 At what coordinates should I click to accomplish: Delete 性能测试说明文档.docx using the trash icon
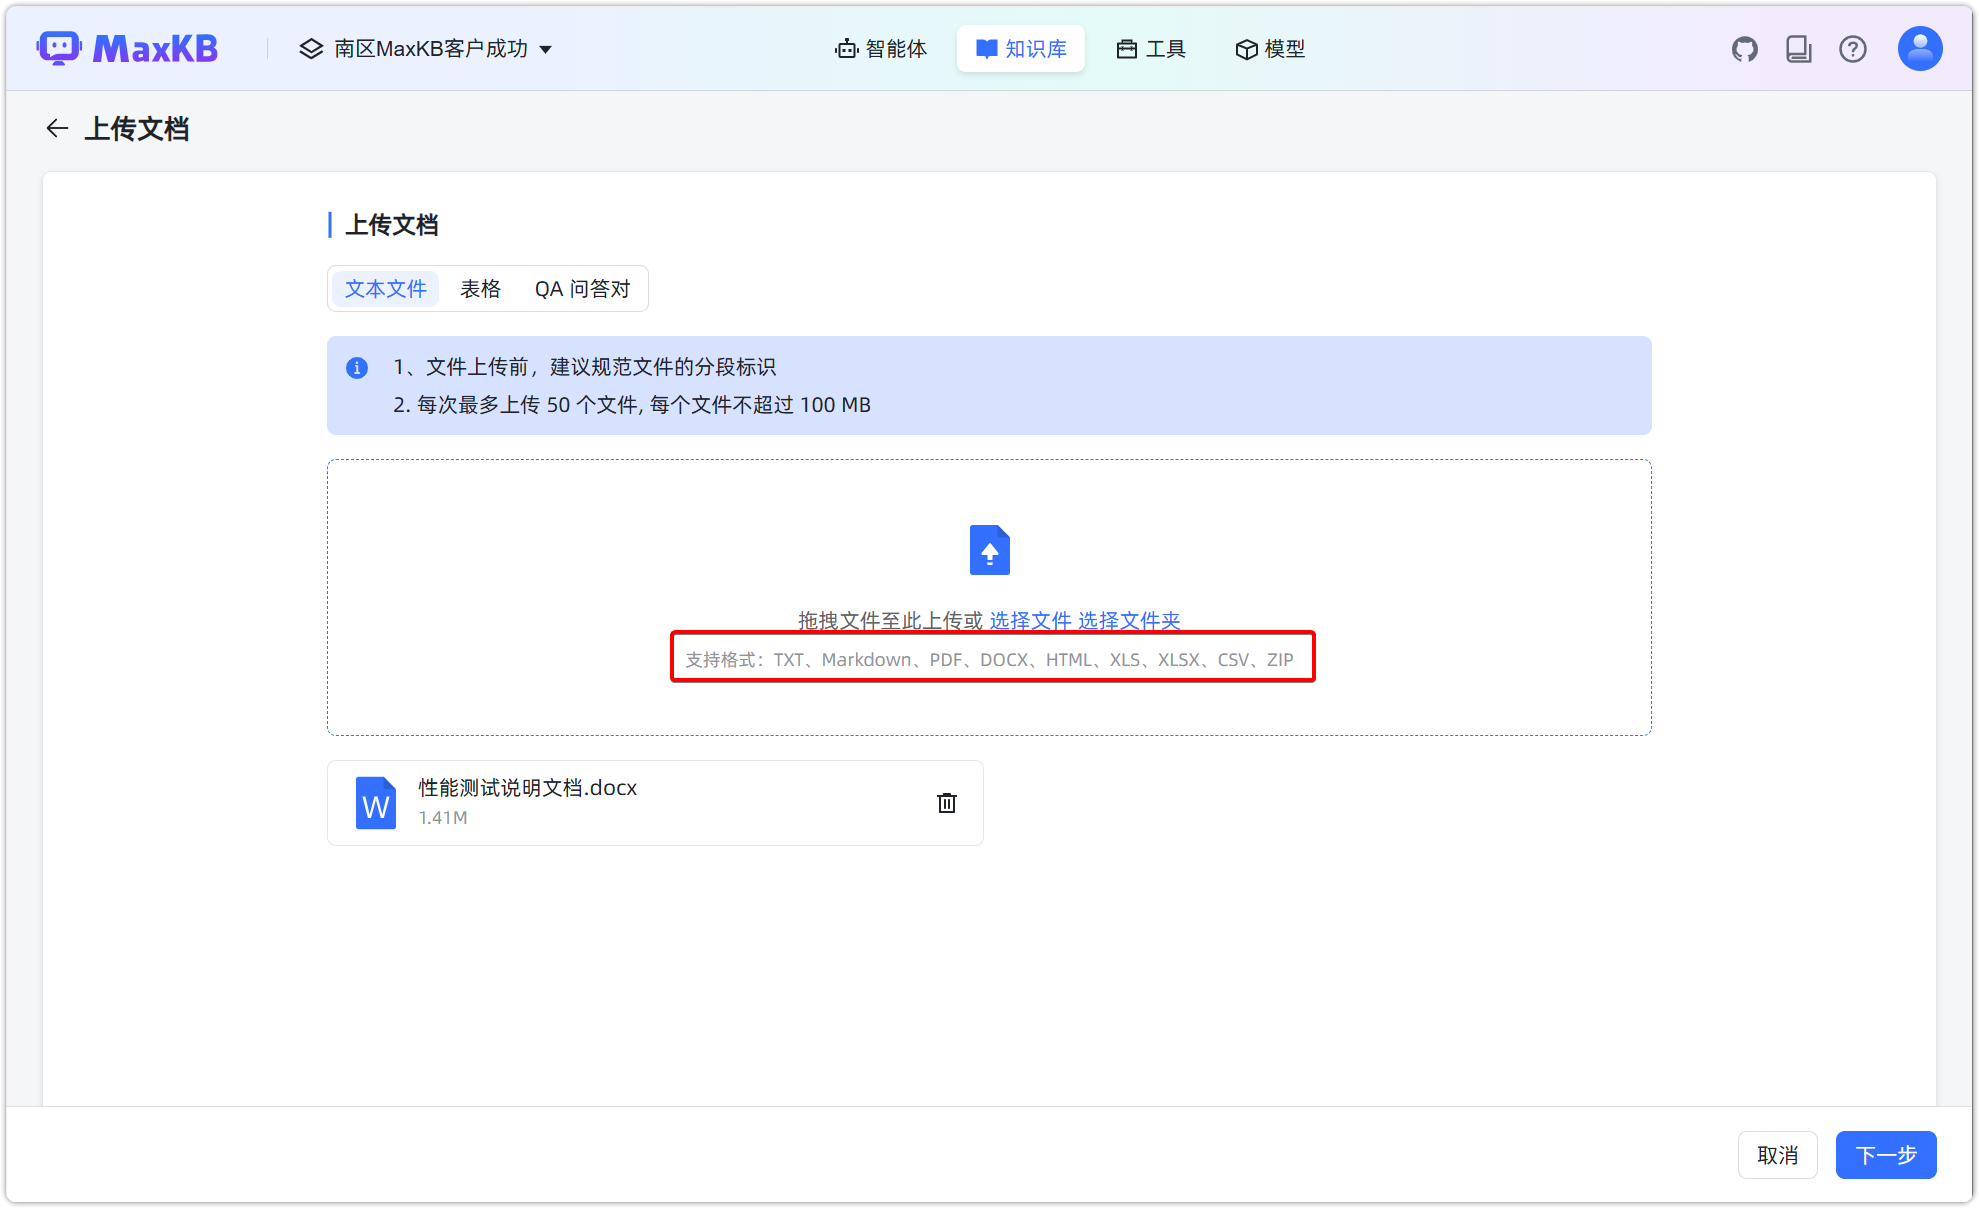tap(946, 803)
